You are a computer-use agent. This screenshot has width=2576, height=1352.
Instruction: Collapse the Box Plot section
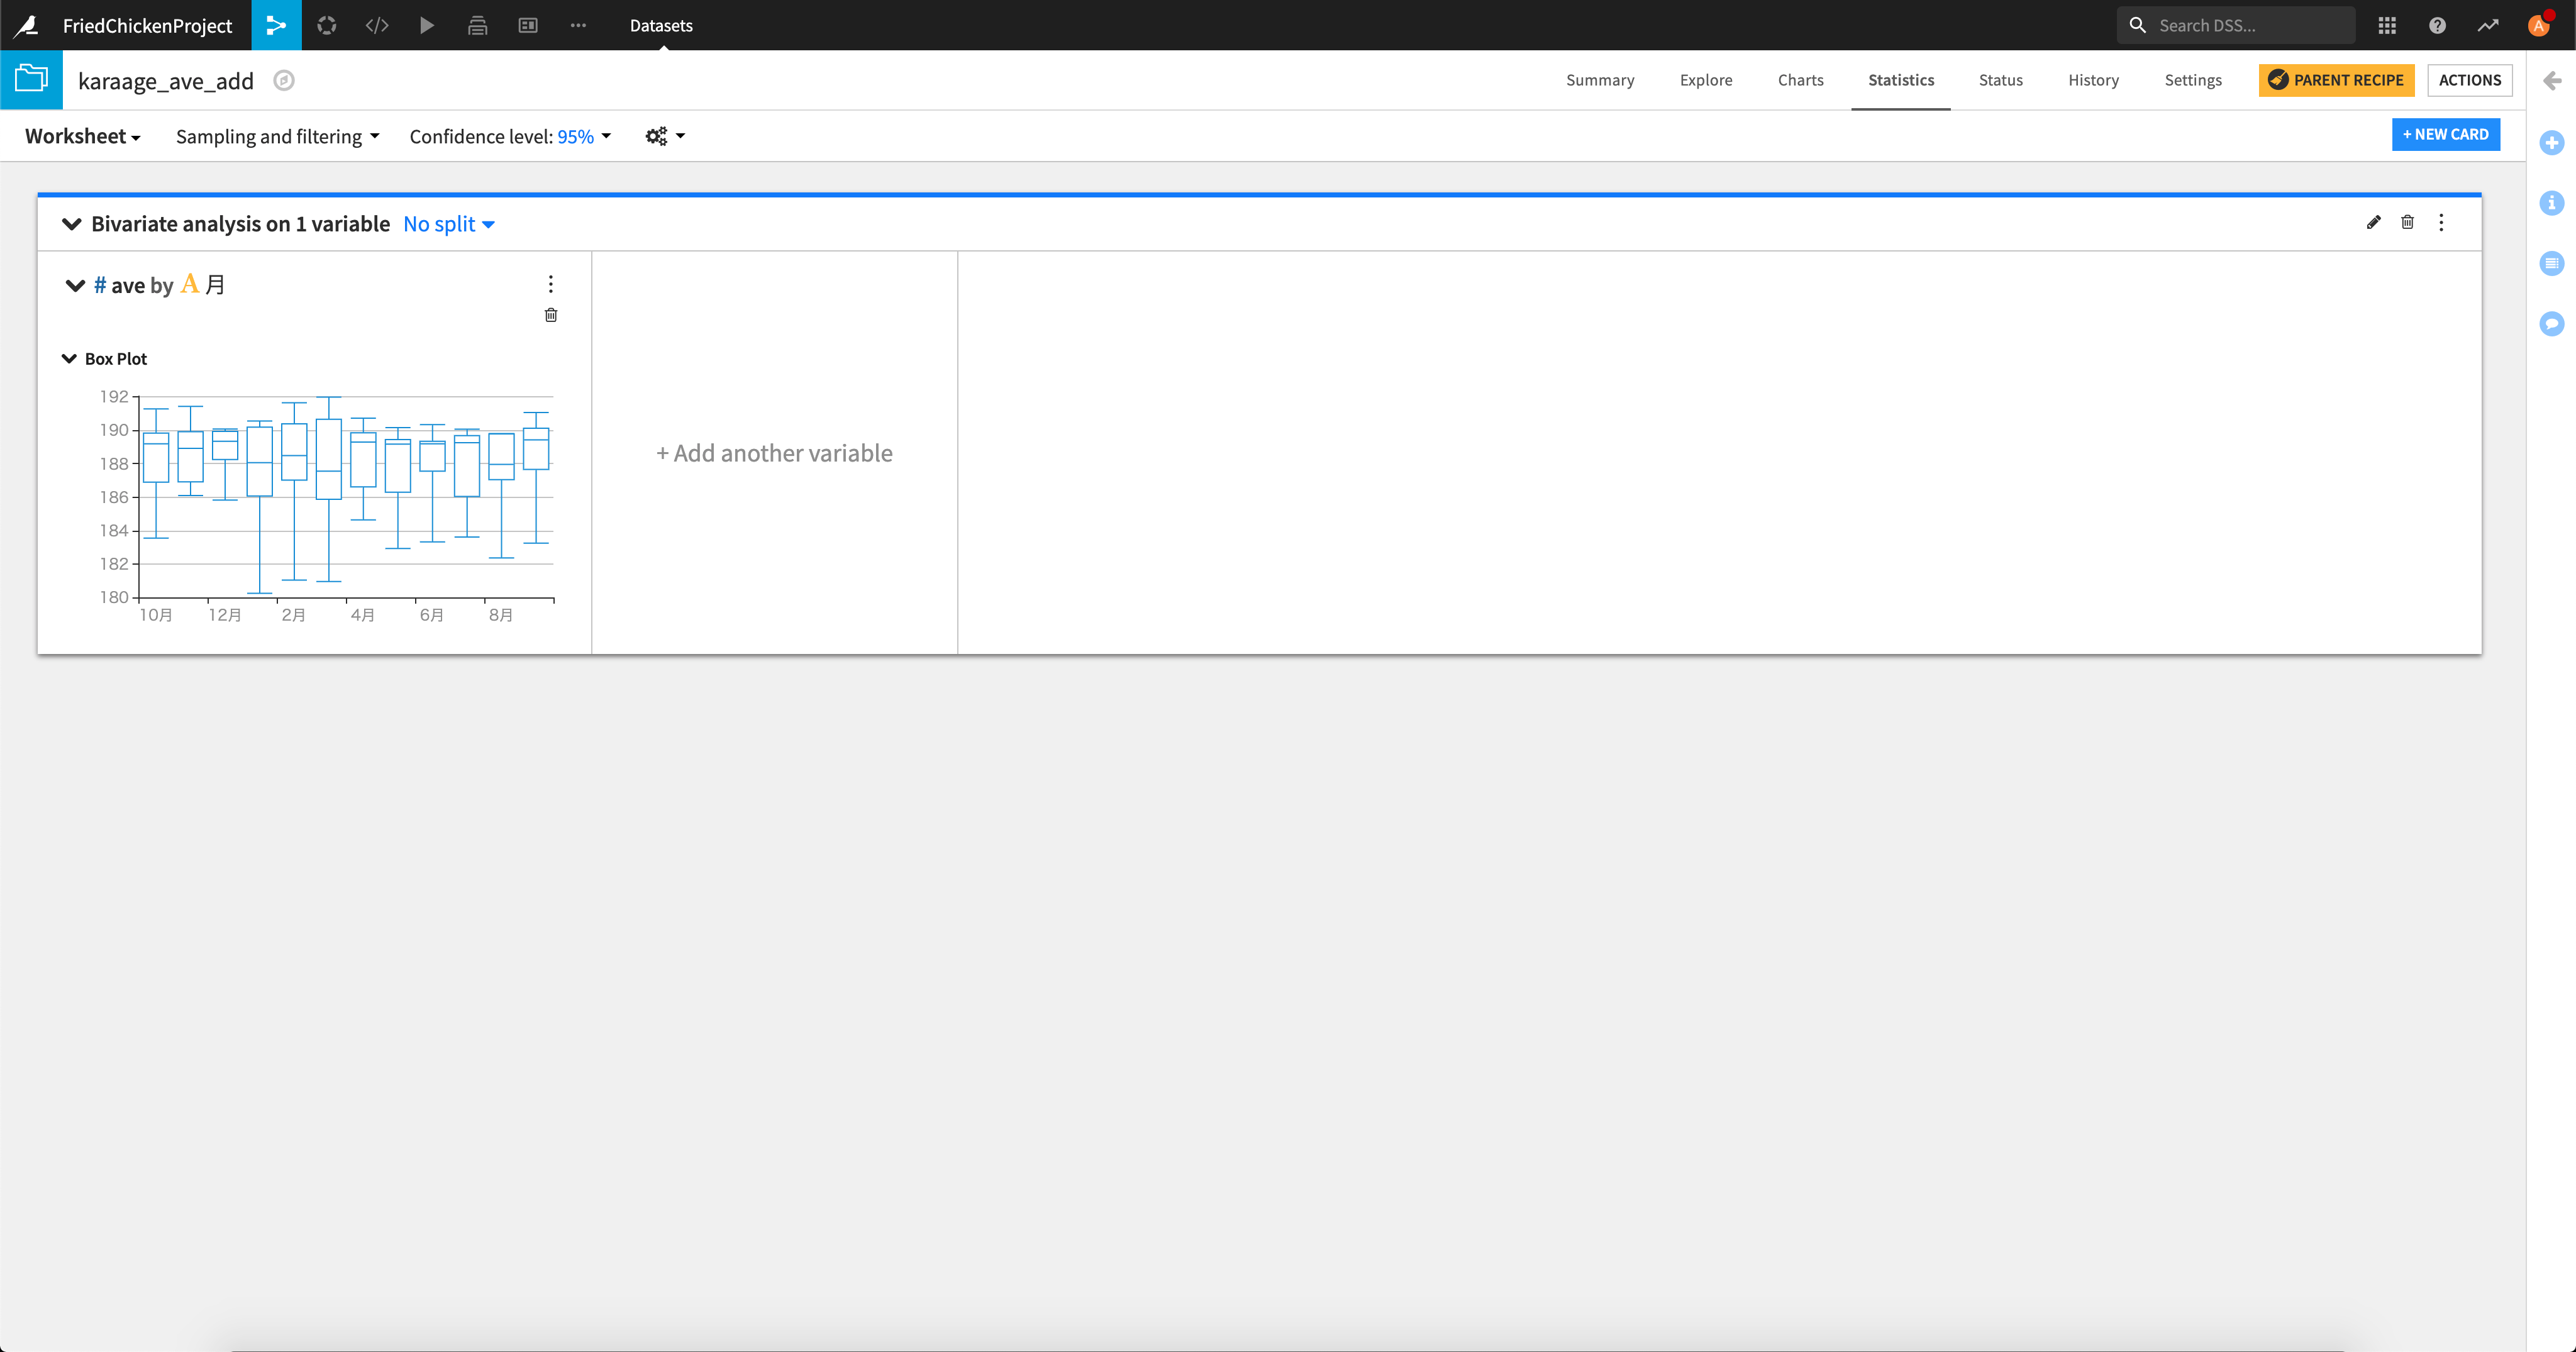click(x=69, y=359)
